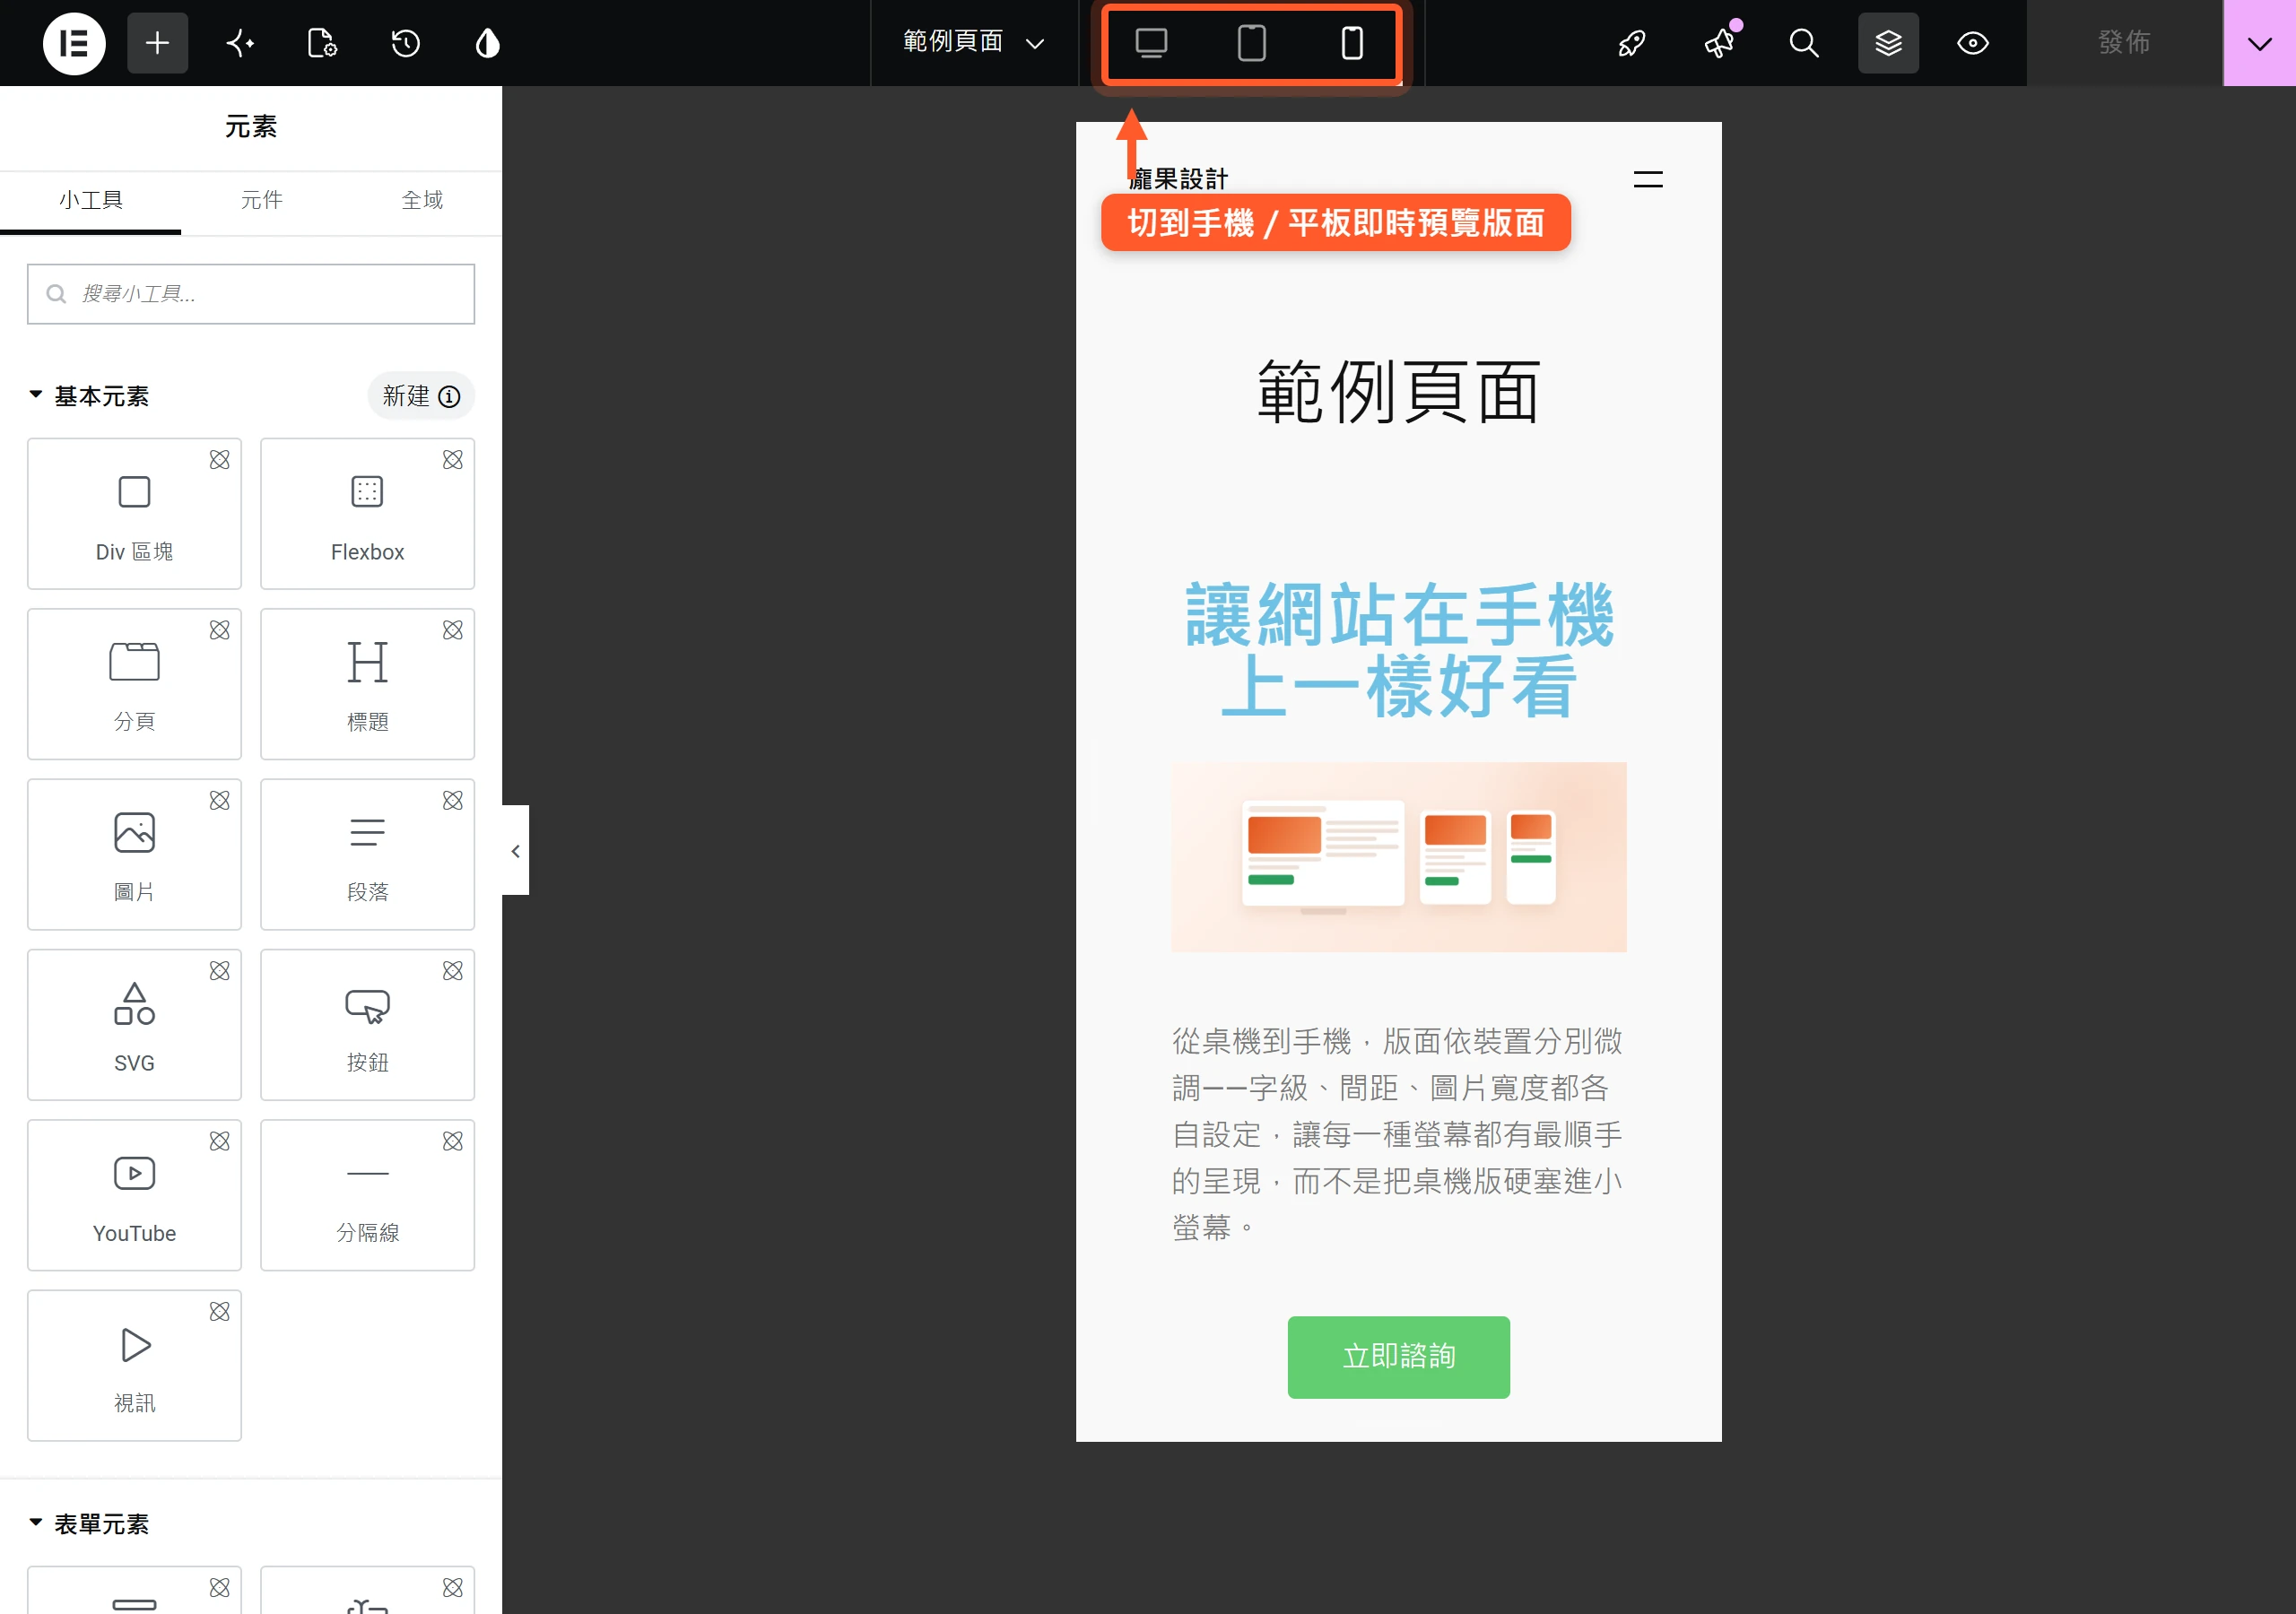The image size is (2296, 1614).
Task: Open the finder search icon
Action: click(1804, 43)
